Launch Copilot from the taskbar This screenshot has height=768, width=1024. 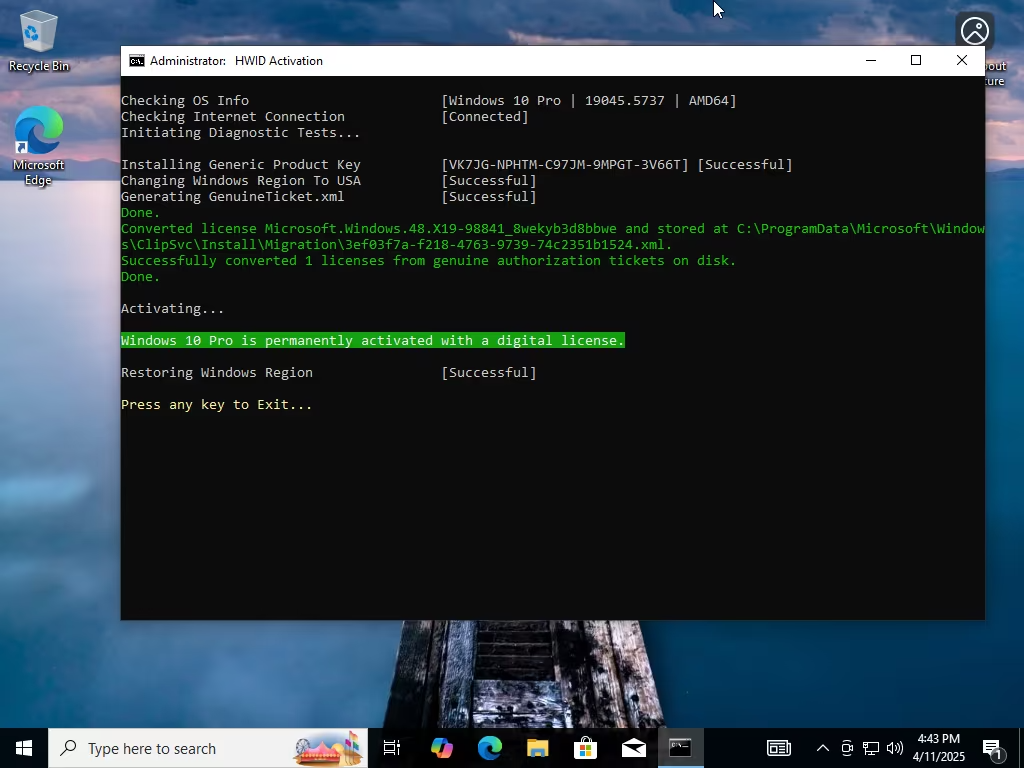click(441, 748)
